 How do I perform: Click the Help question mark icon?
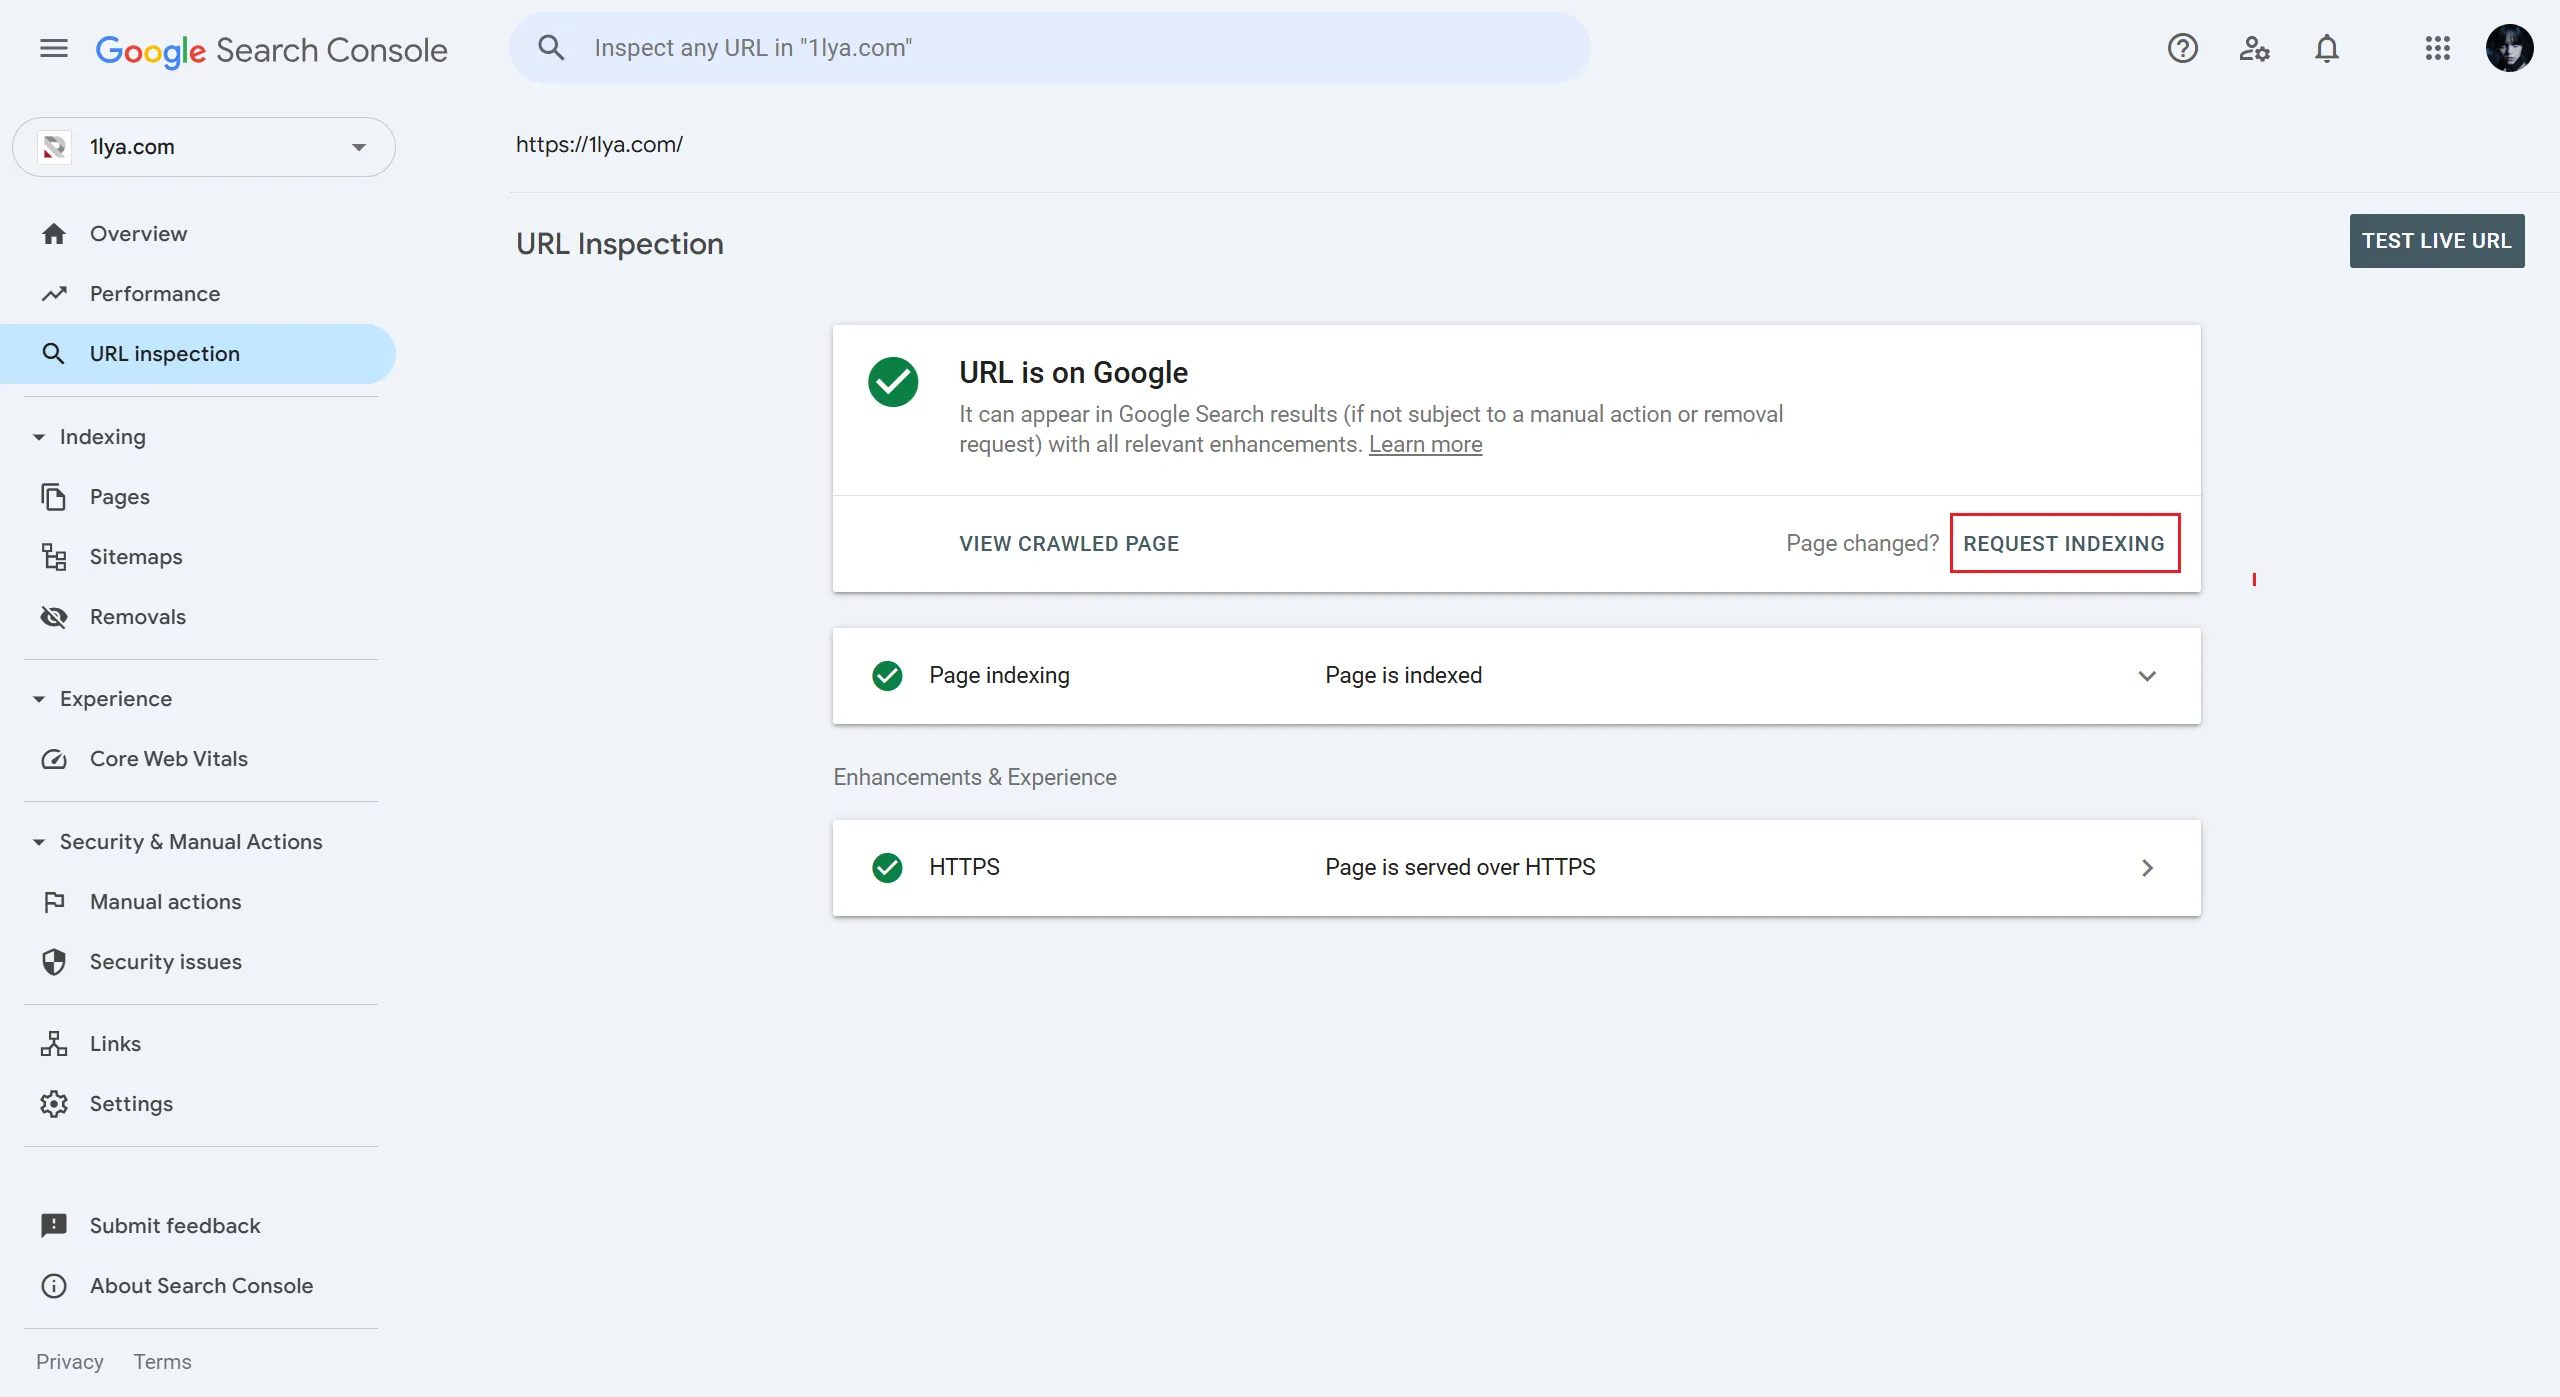(x=2182, y=48)
